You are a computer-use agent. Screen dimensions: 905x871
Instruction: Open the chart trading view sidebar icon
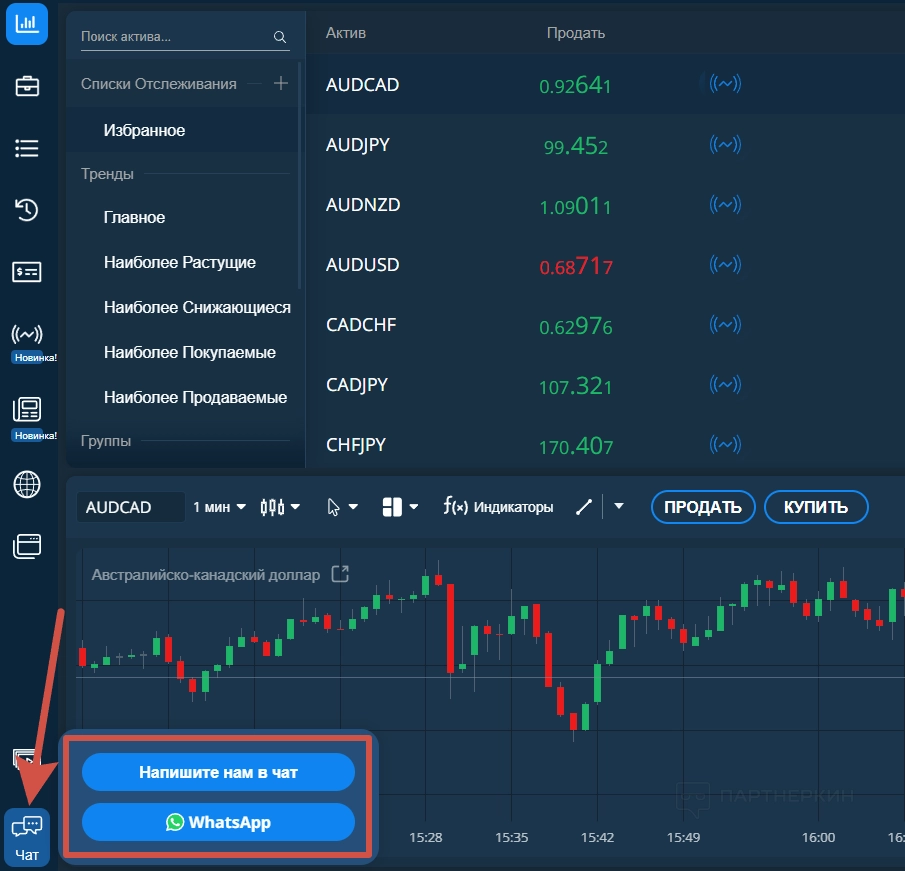[x=27, y=24]
